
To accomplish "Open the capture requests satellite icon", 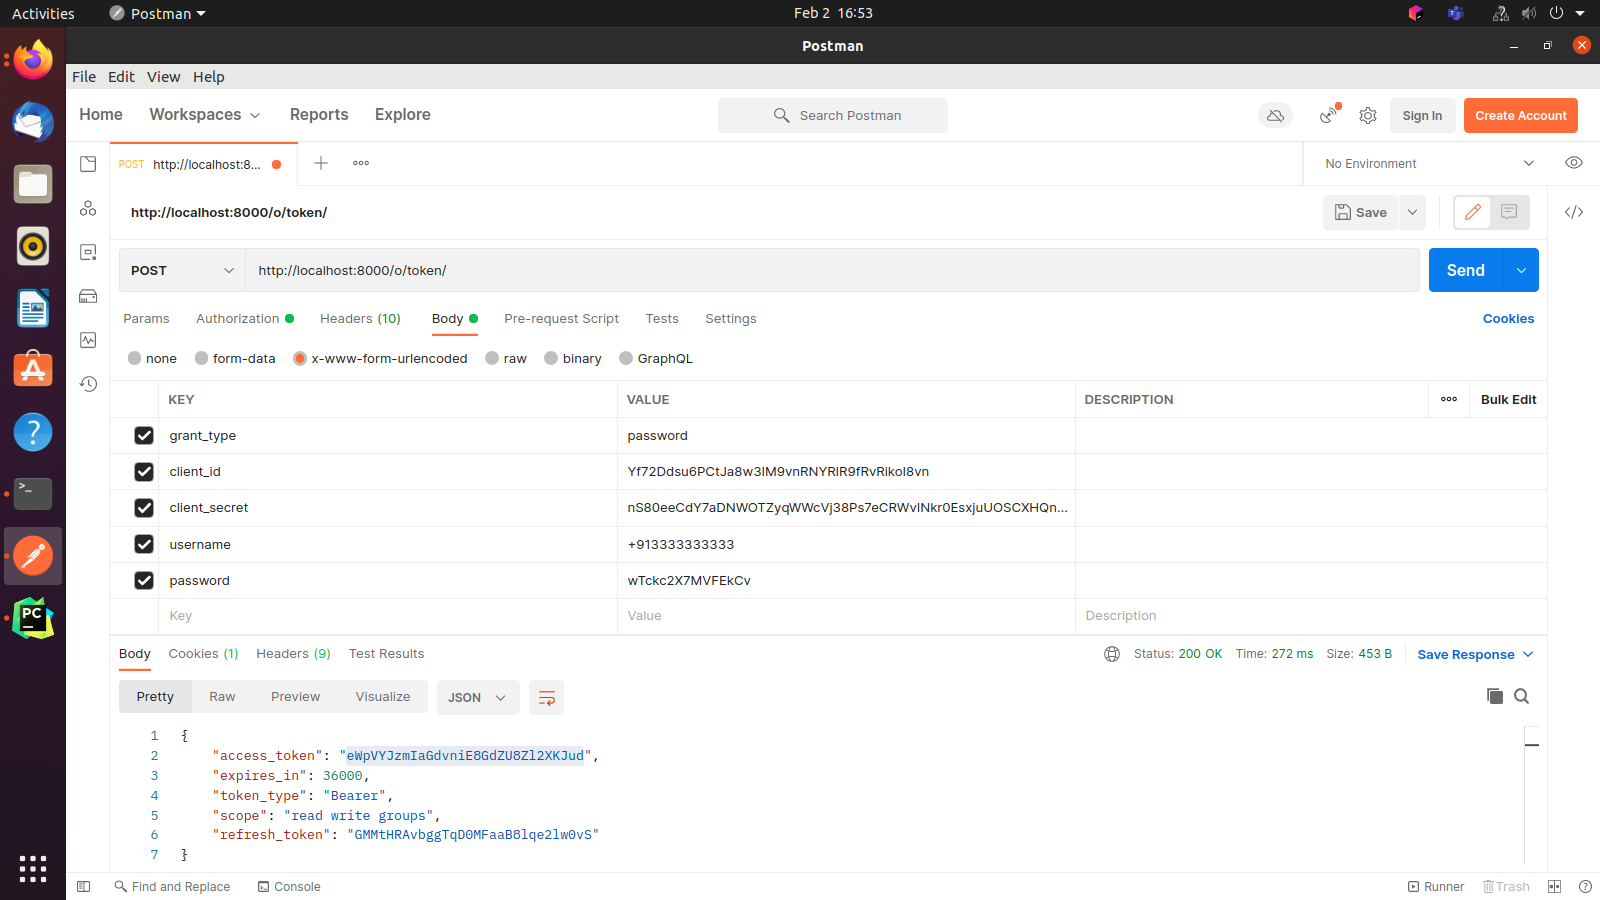I will pos(1329,115).
